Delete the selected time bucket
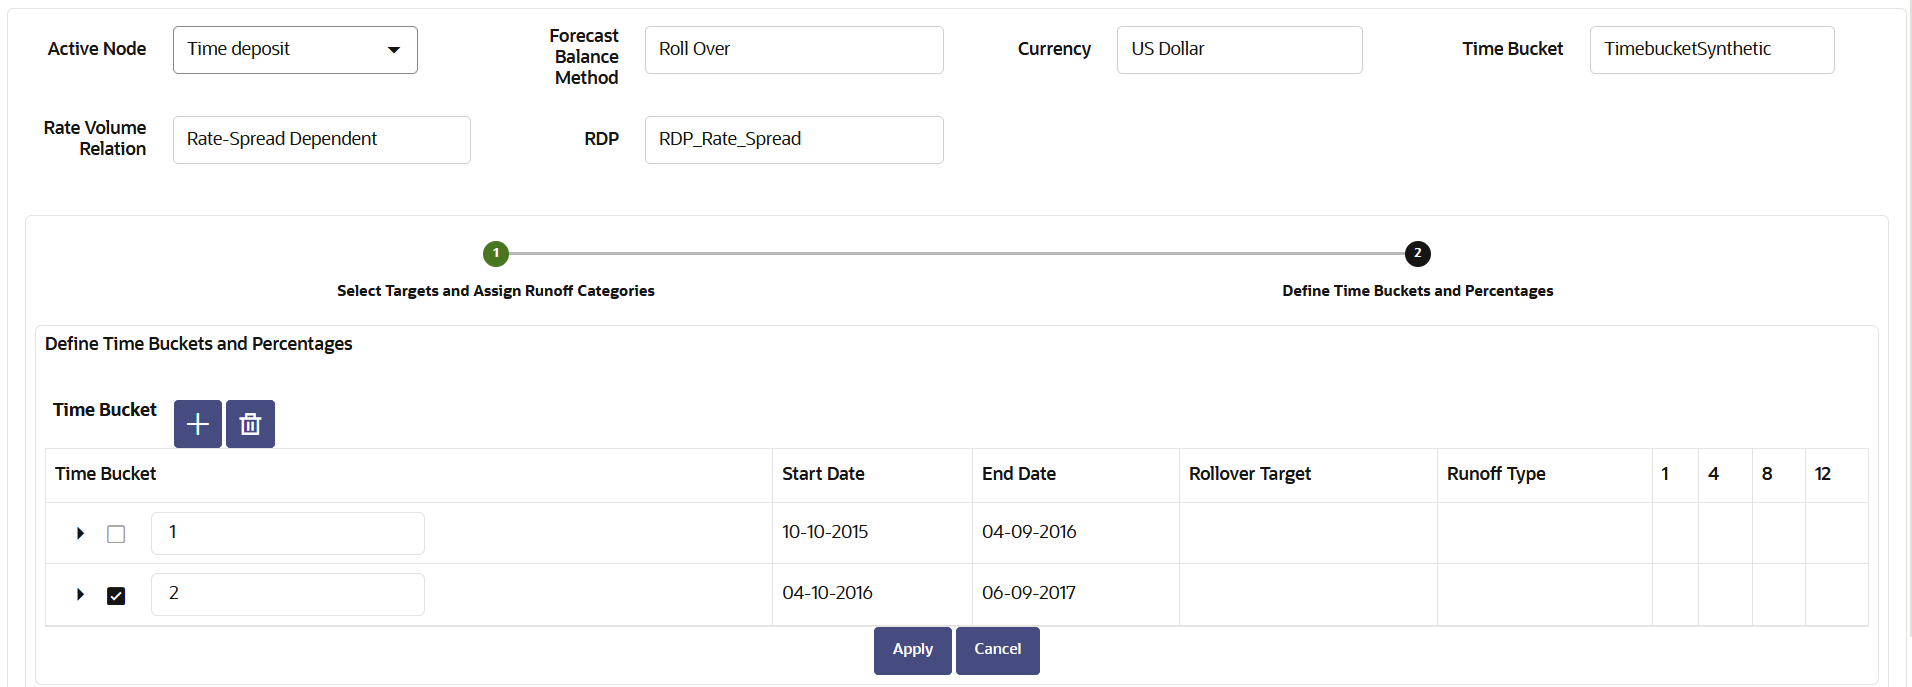Viewport: 1912px width, 687px height. pyautogui.click(x=250, y=424)
